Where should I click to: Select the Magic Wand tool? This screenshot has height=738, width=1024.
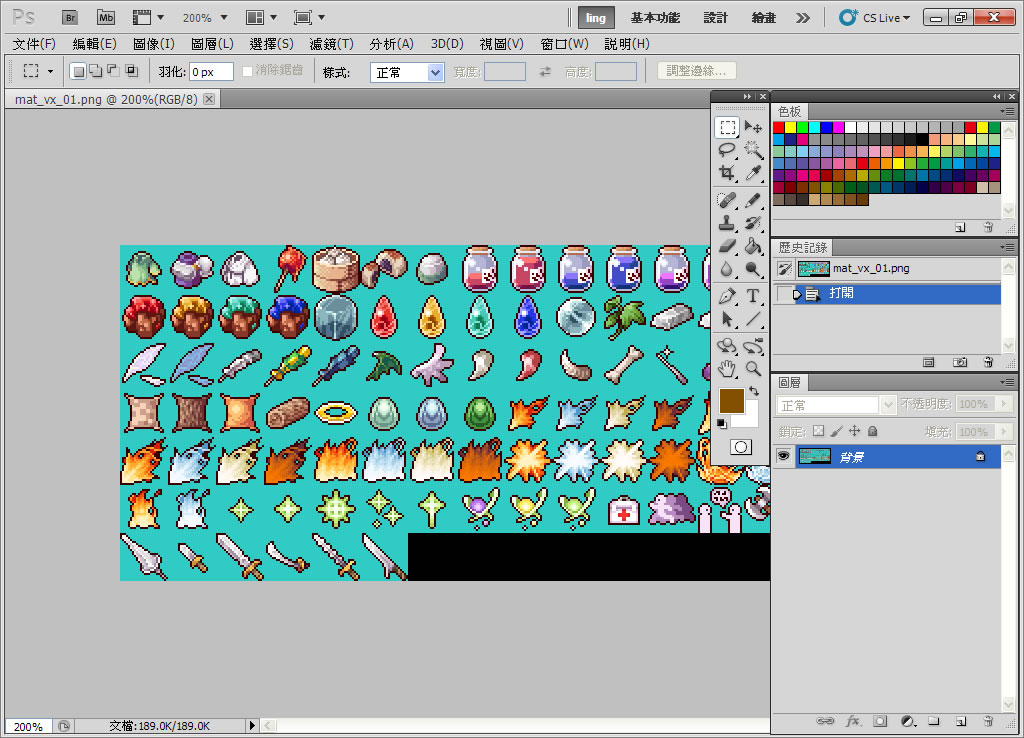coord(753,150)
